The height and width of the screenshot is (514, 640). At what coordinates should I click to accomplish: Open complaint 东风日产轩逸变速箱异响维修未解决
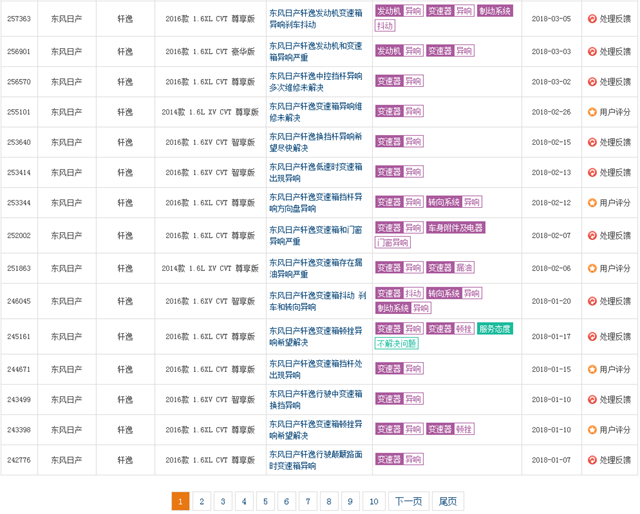[316, 112]
